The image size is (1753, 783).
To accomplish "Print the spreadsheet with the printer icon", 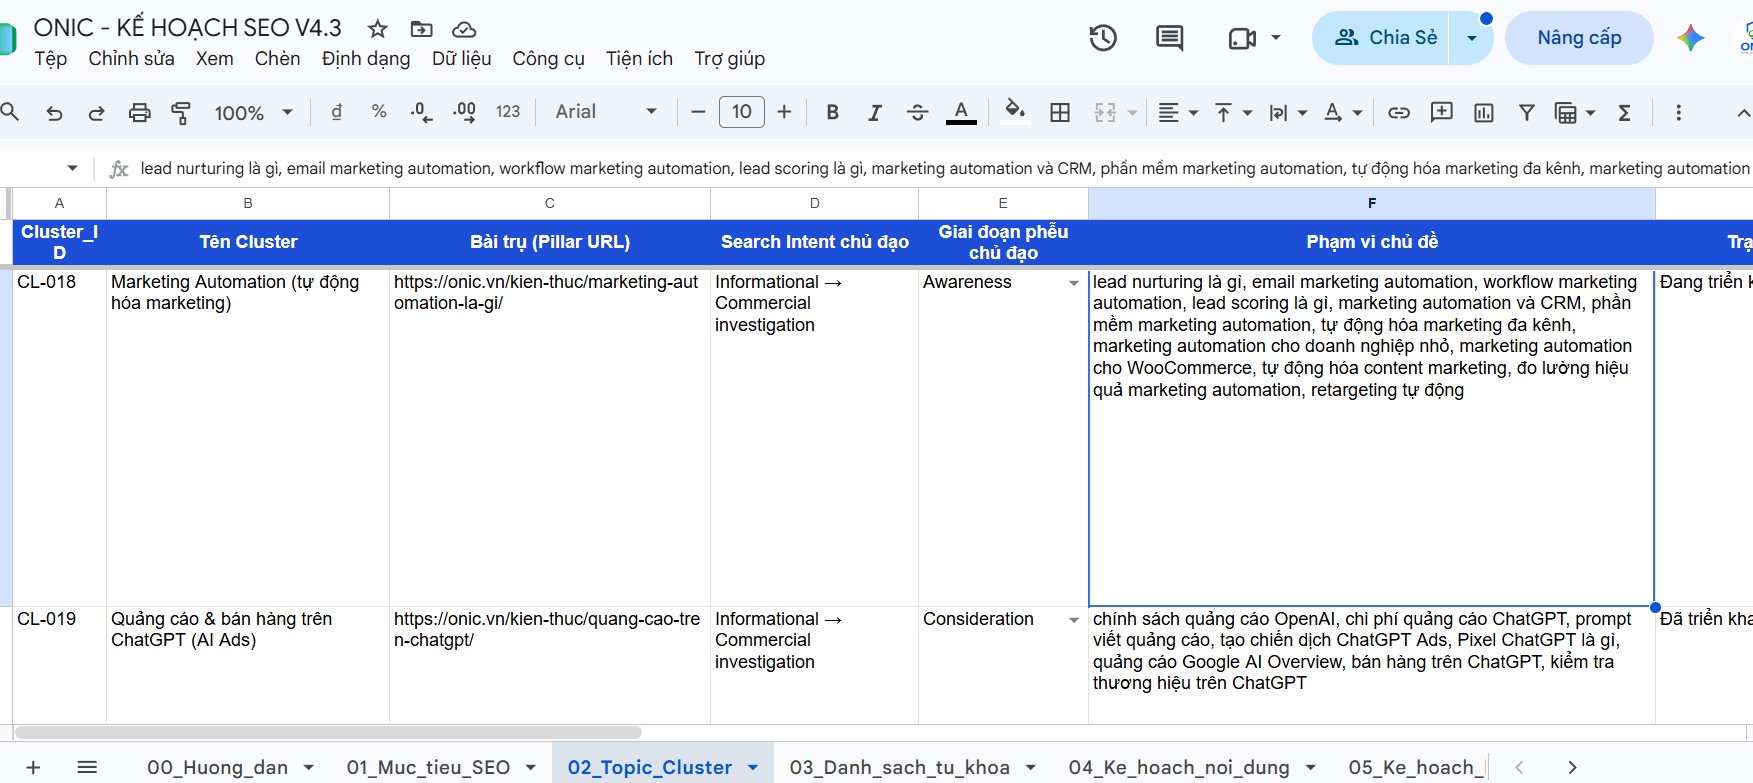I will 139,113.
